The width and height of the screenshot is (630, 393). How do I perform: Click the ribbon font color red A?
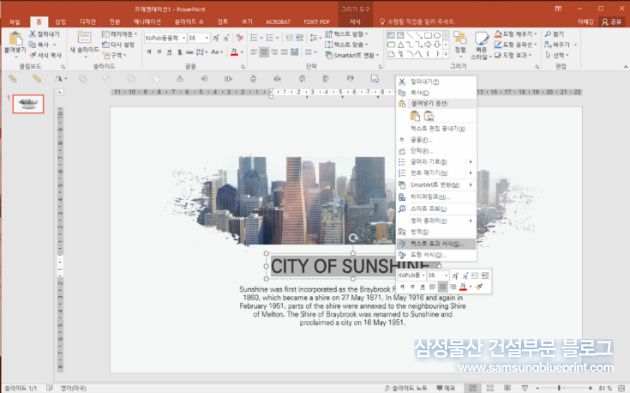click(x=234, y=52)
